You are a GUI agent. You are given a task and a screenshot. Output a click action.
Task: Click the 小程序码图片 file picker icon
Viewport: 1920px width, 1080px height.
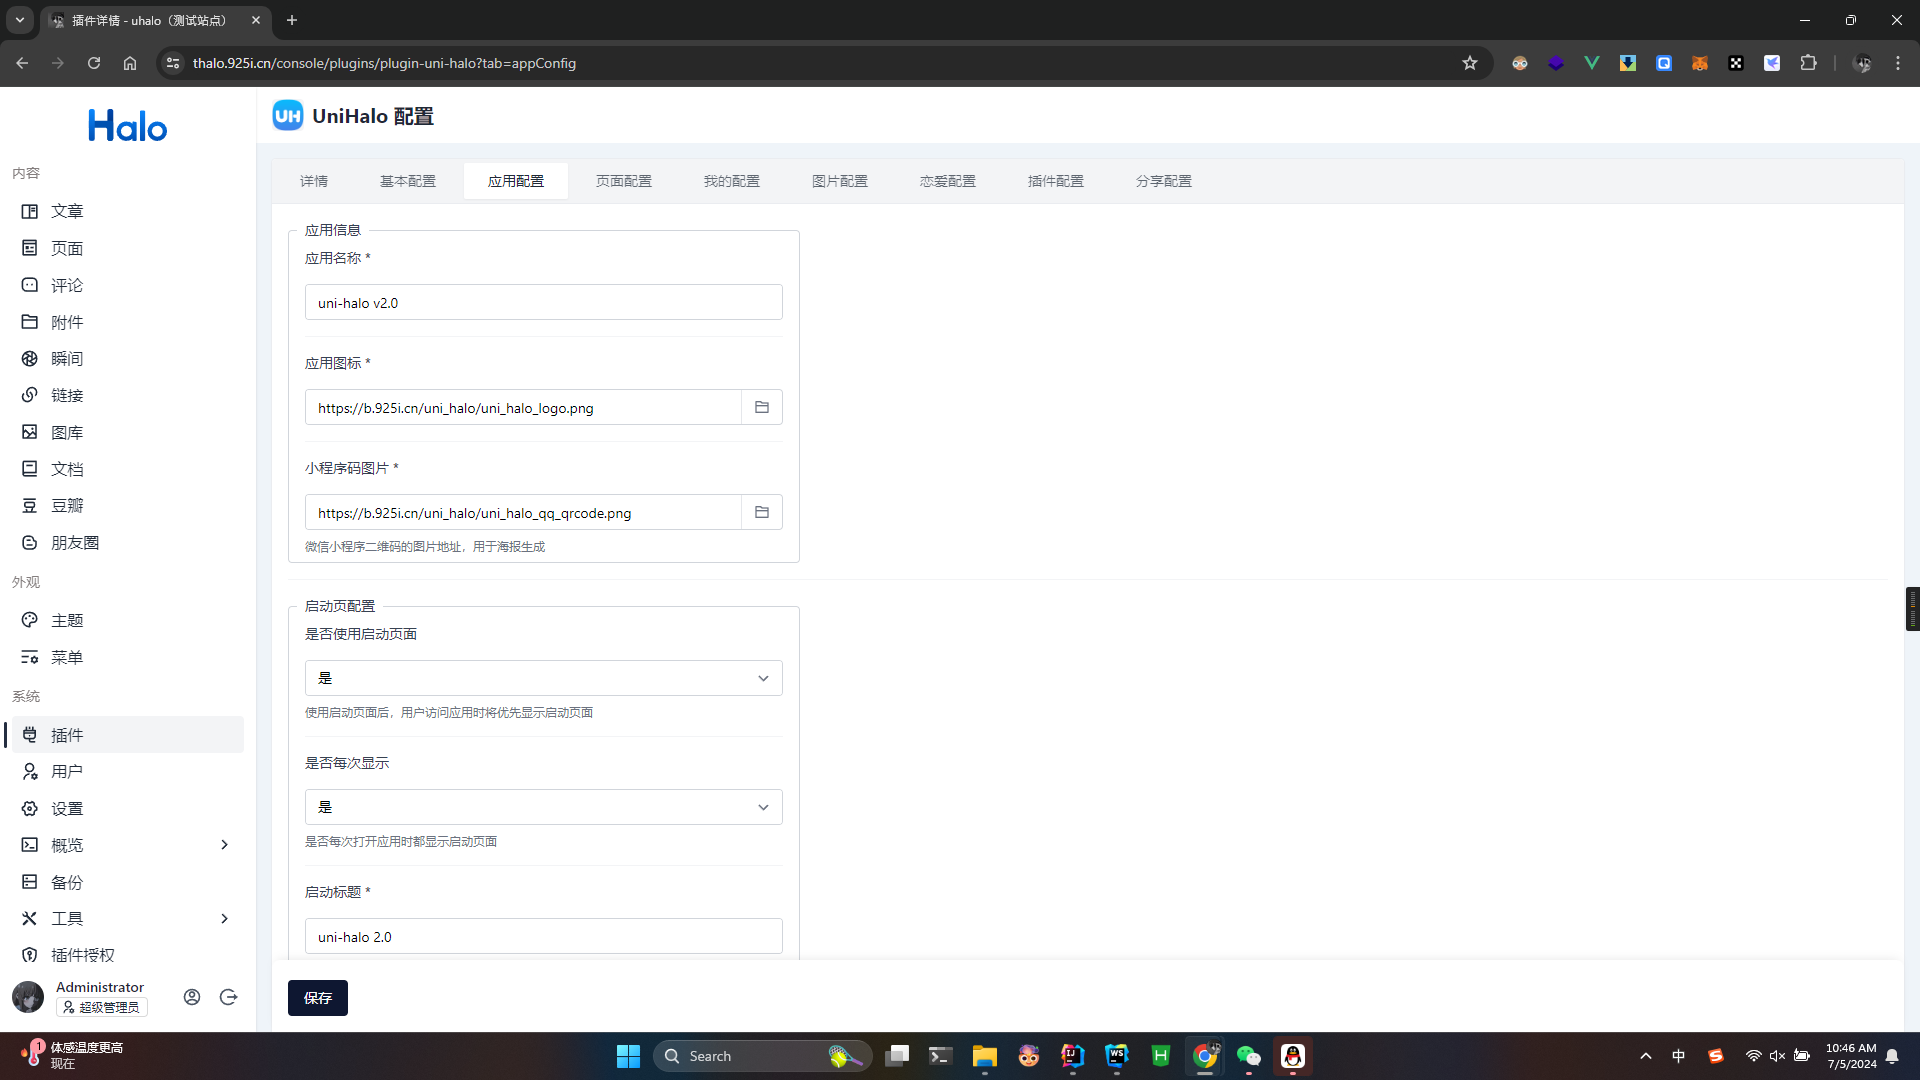(x=762, y=512)
